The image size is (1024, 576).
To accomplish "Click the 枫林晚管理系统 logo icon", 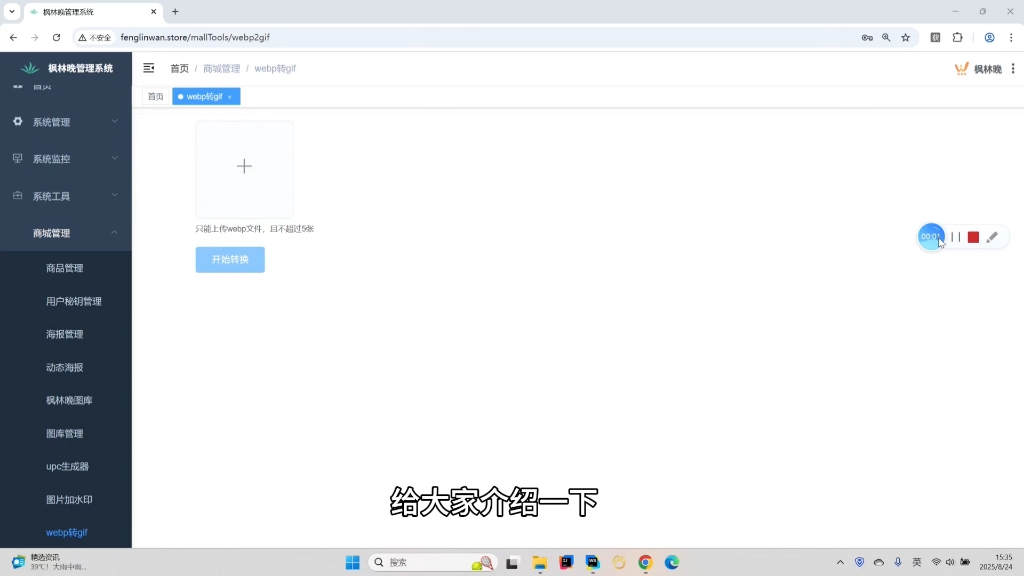I will pyautogui.click(x=29, y=68).
